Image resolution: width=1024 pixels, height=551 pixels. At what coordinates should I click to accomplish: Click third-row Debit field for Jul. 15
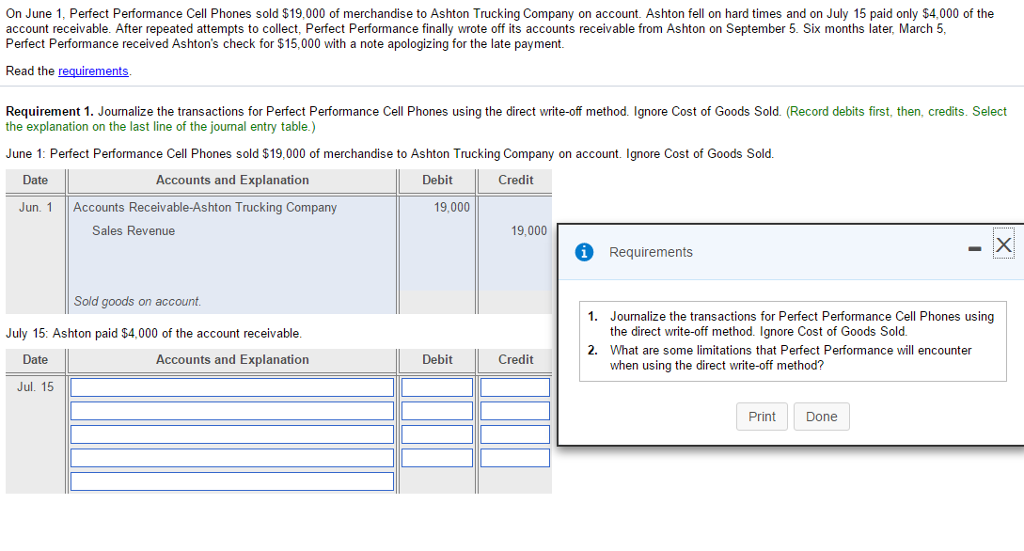437,434
